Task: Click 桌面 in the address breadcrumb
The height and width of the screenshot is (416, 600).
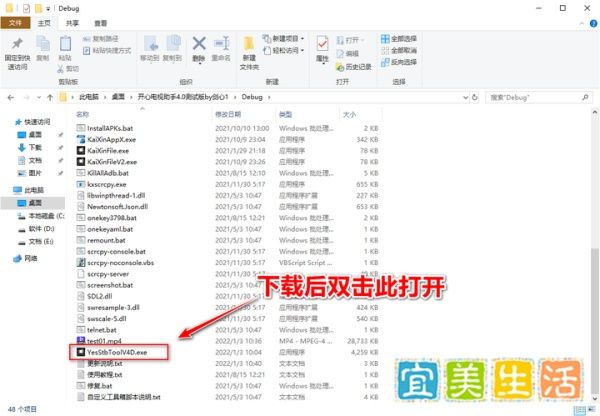Action: click(118, 97)
